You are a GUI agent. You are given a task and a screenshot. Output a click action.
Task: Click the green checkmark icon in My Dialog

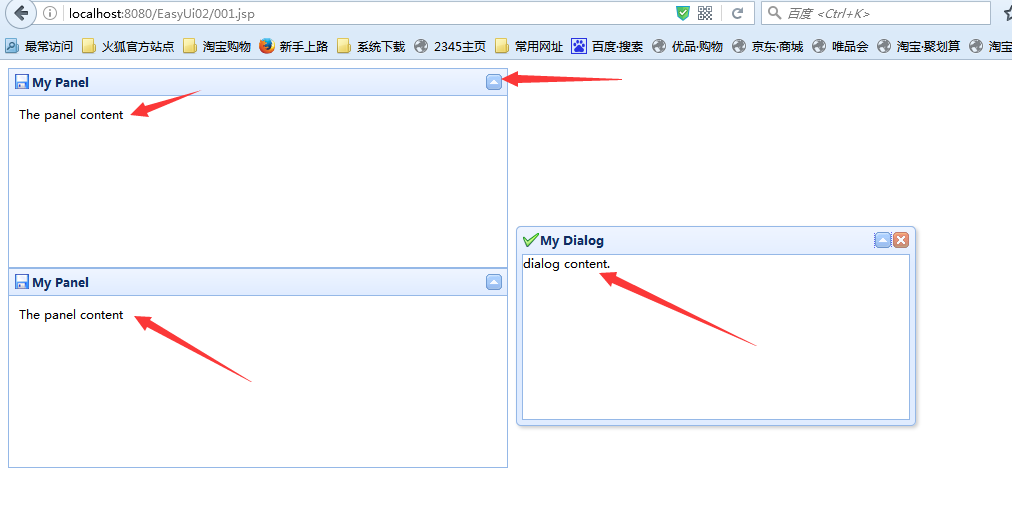[531, 240]
